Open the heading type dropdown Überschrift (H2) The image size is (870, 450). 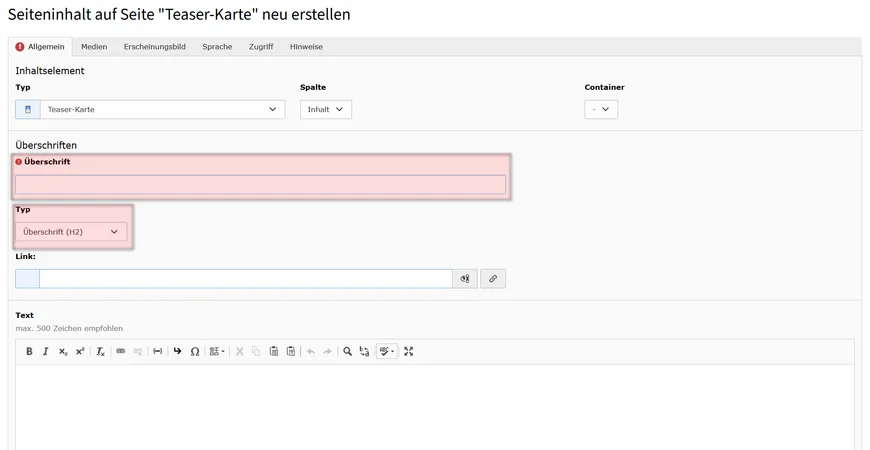(71, 232)
